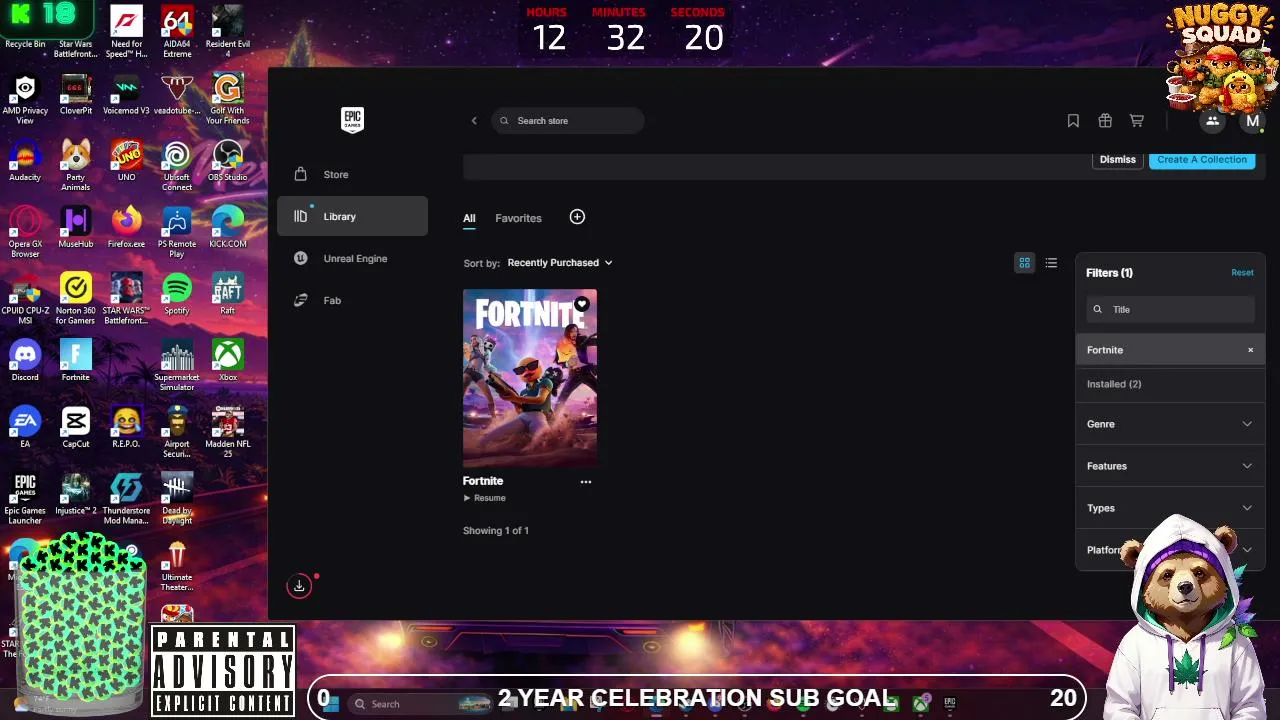Open the wishlist bookmark icon
The width and height of the screenshot is (1280, 720).
pyautogui.click(x=1073, y=121)
